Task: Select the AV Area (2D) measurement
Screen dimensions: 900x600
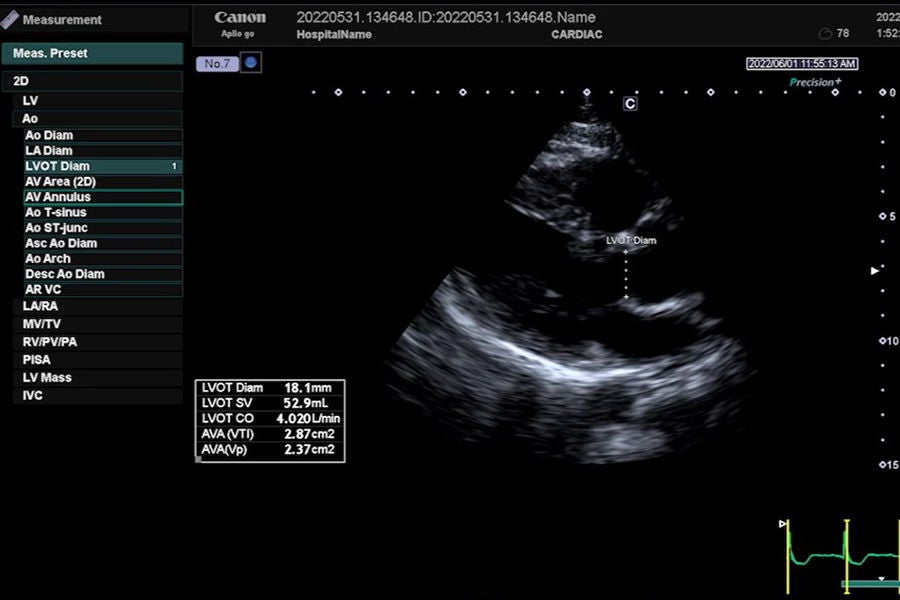Action: (103, 181)
